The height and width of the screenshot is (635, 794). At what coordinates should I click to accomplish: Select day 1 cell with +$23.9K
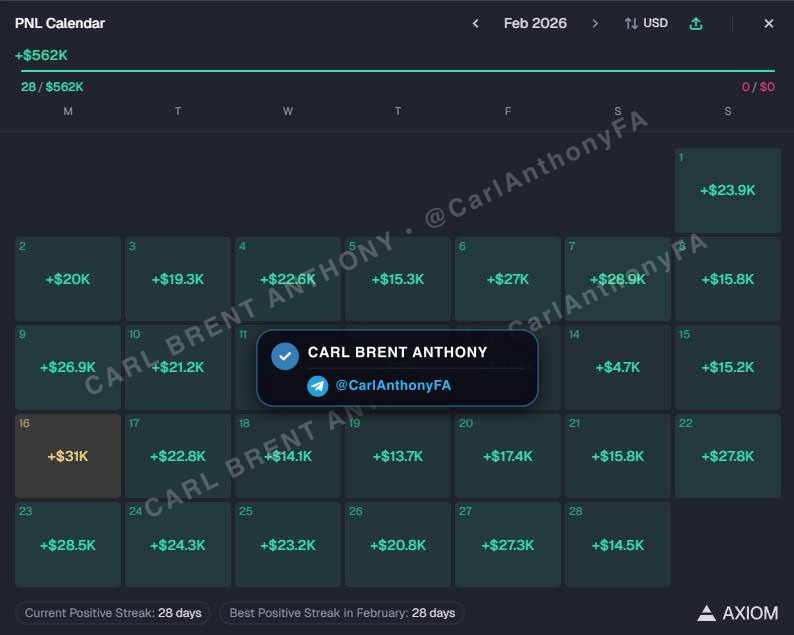coord(728,190)
